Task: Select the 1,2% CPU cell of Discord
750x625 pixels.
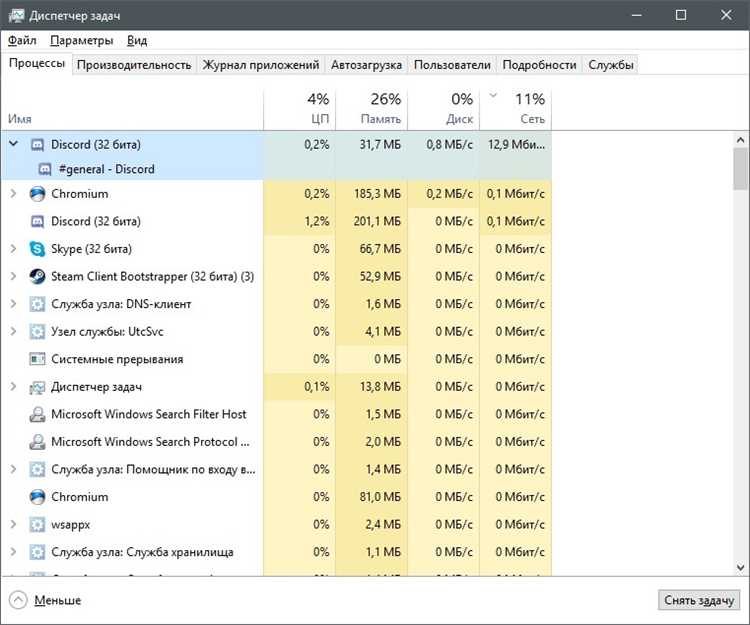Action: [x=299, y=221]
